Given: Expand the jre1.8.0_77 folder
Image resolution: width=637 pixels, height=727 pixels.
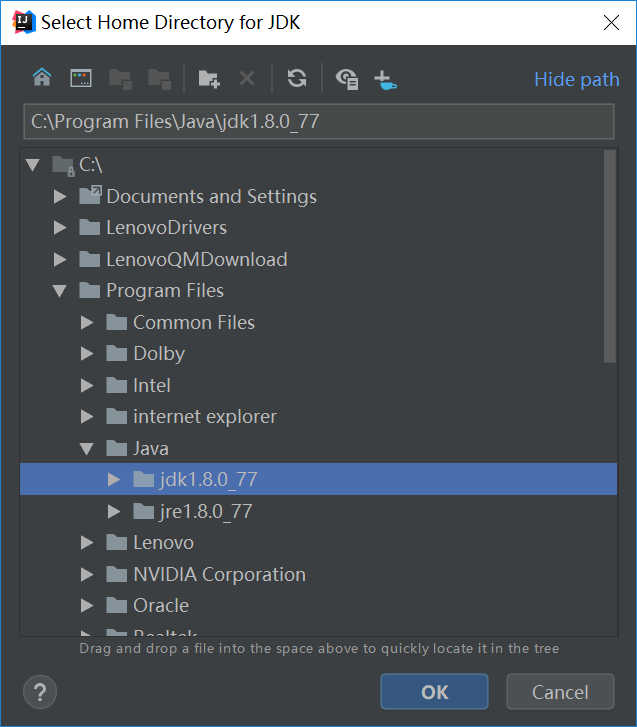Looking at the screenshot, I should (x=114, y=511).
